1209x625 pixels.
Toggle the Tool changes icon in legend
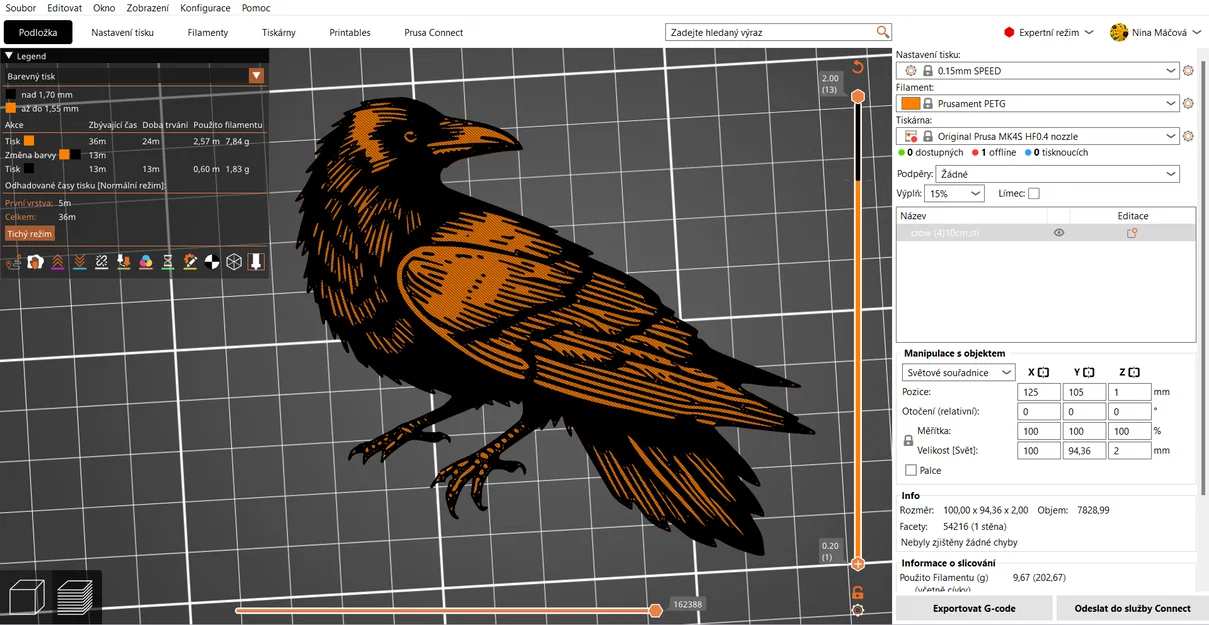[123, 262]
